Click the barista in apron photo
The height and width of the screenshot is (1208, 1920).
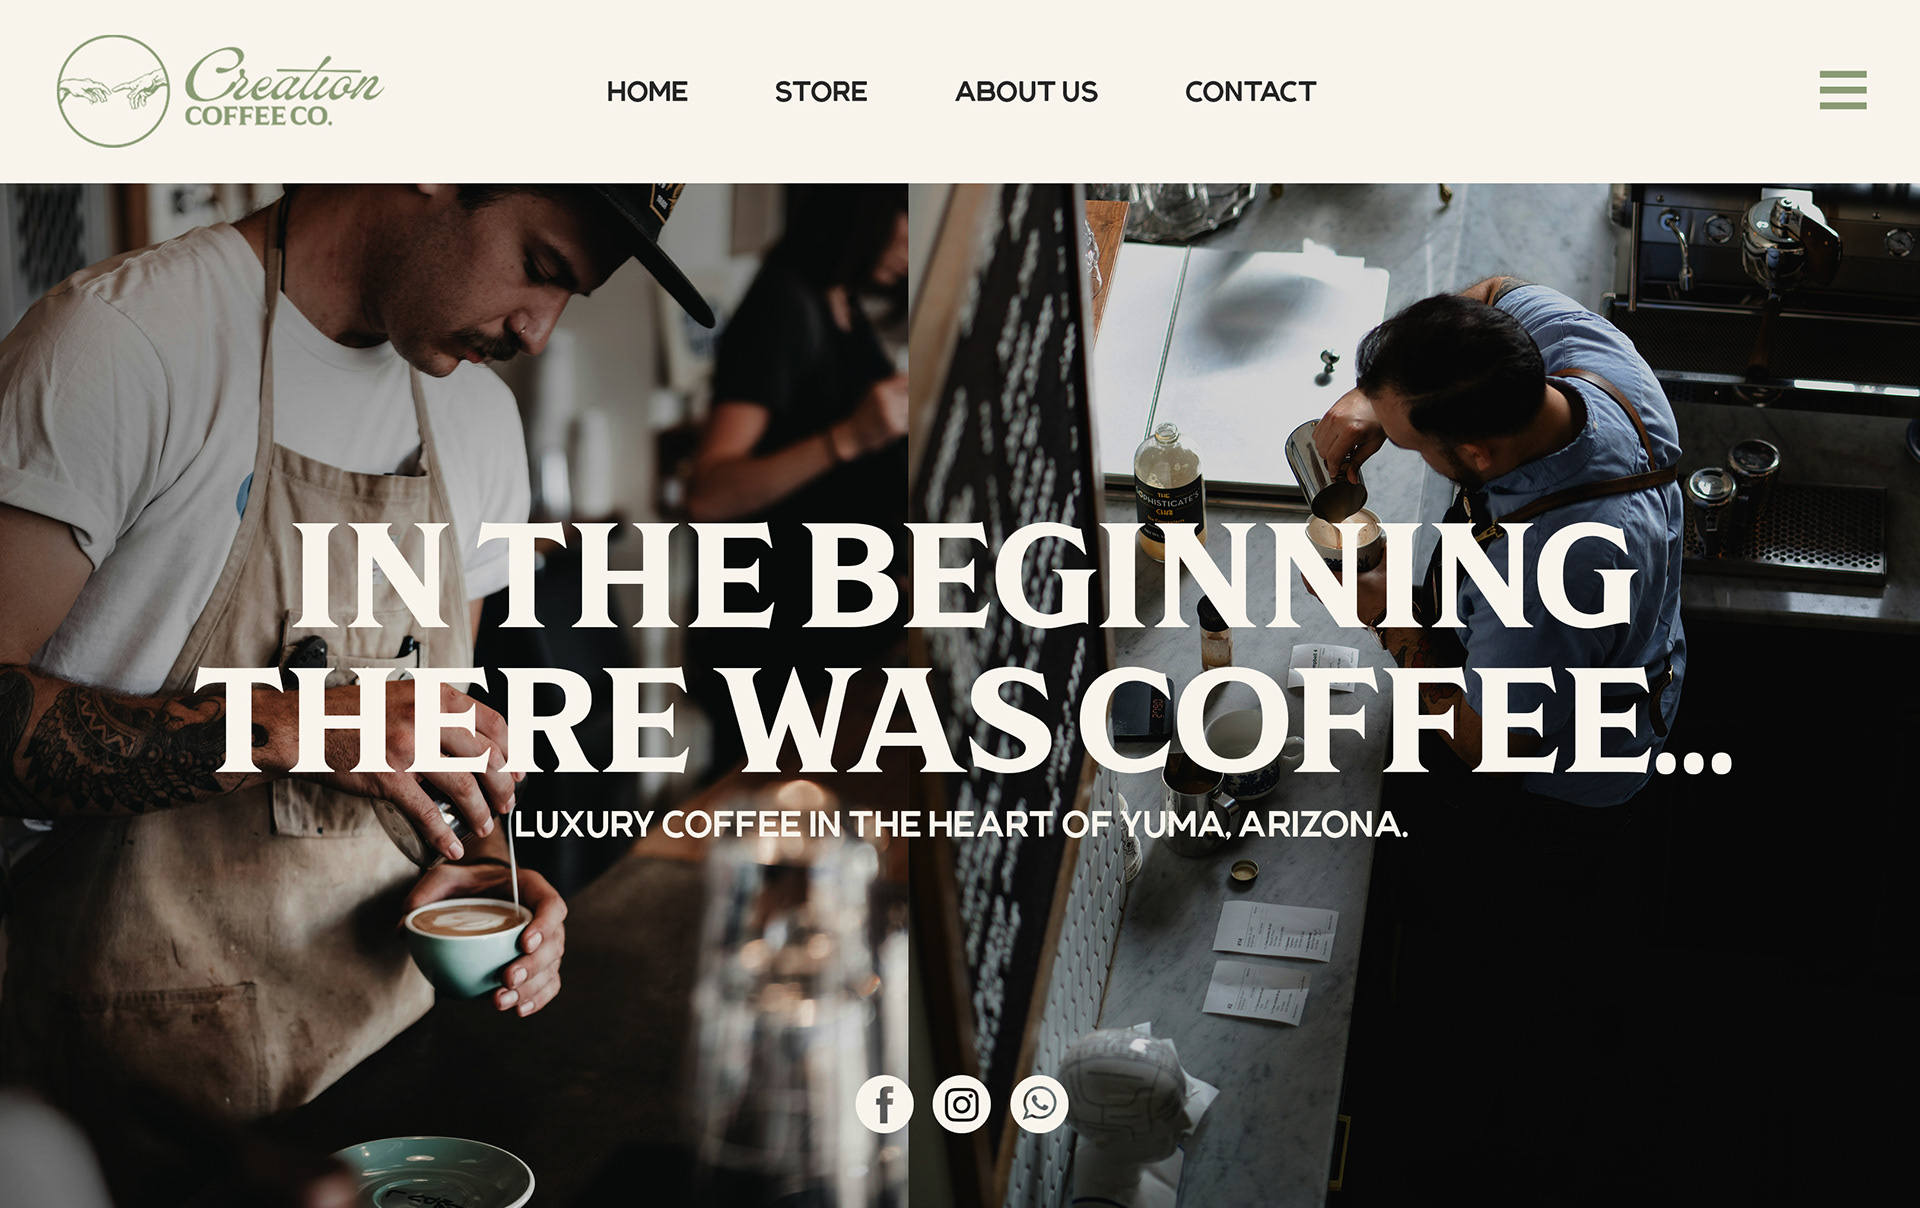point(454,695)
